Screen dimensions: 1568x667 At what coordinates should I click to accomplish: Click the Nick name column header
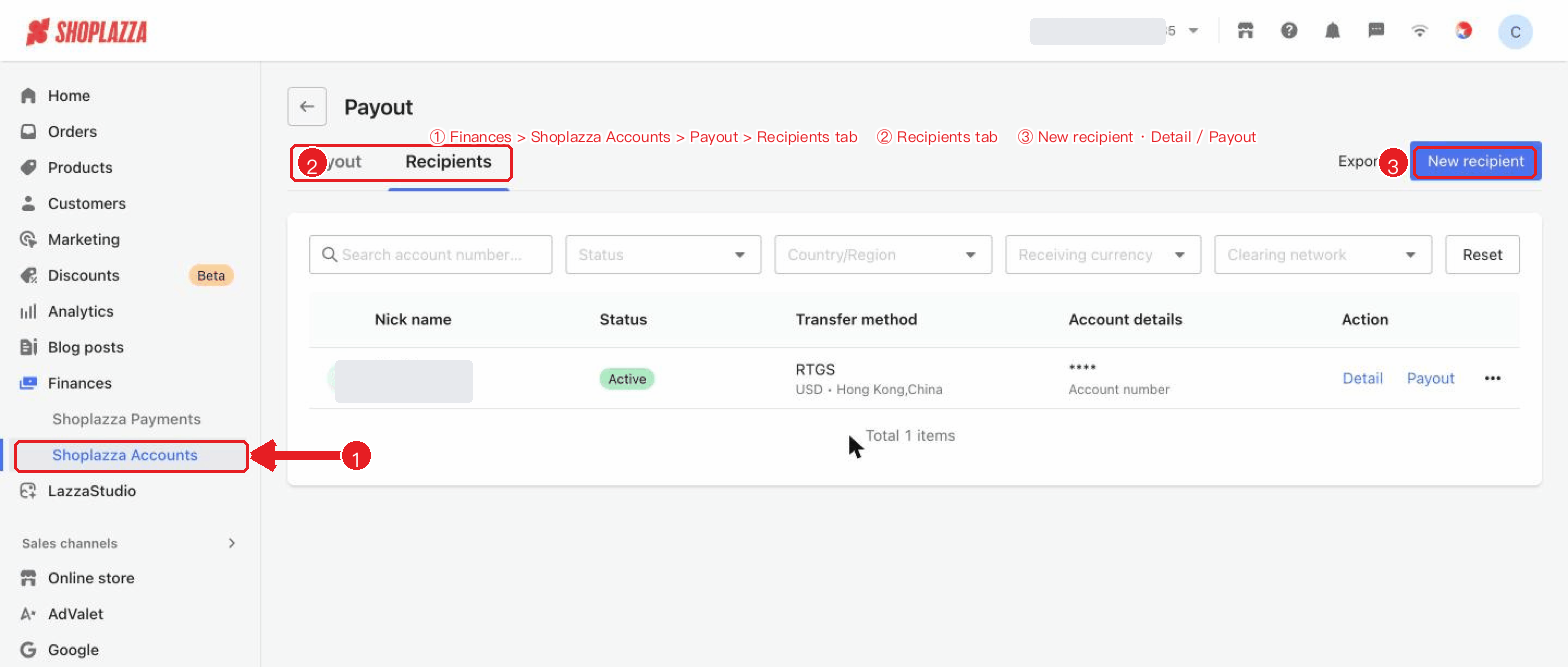coord(413,320)
